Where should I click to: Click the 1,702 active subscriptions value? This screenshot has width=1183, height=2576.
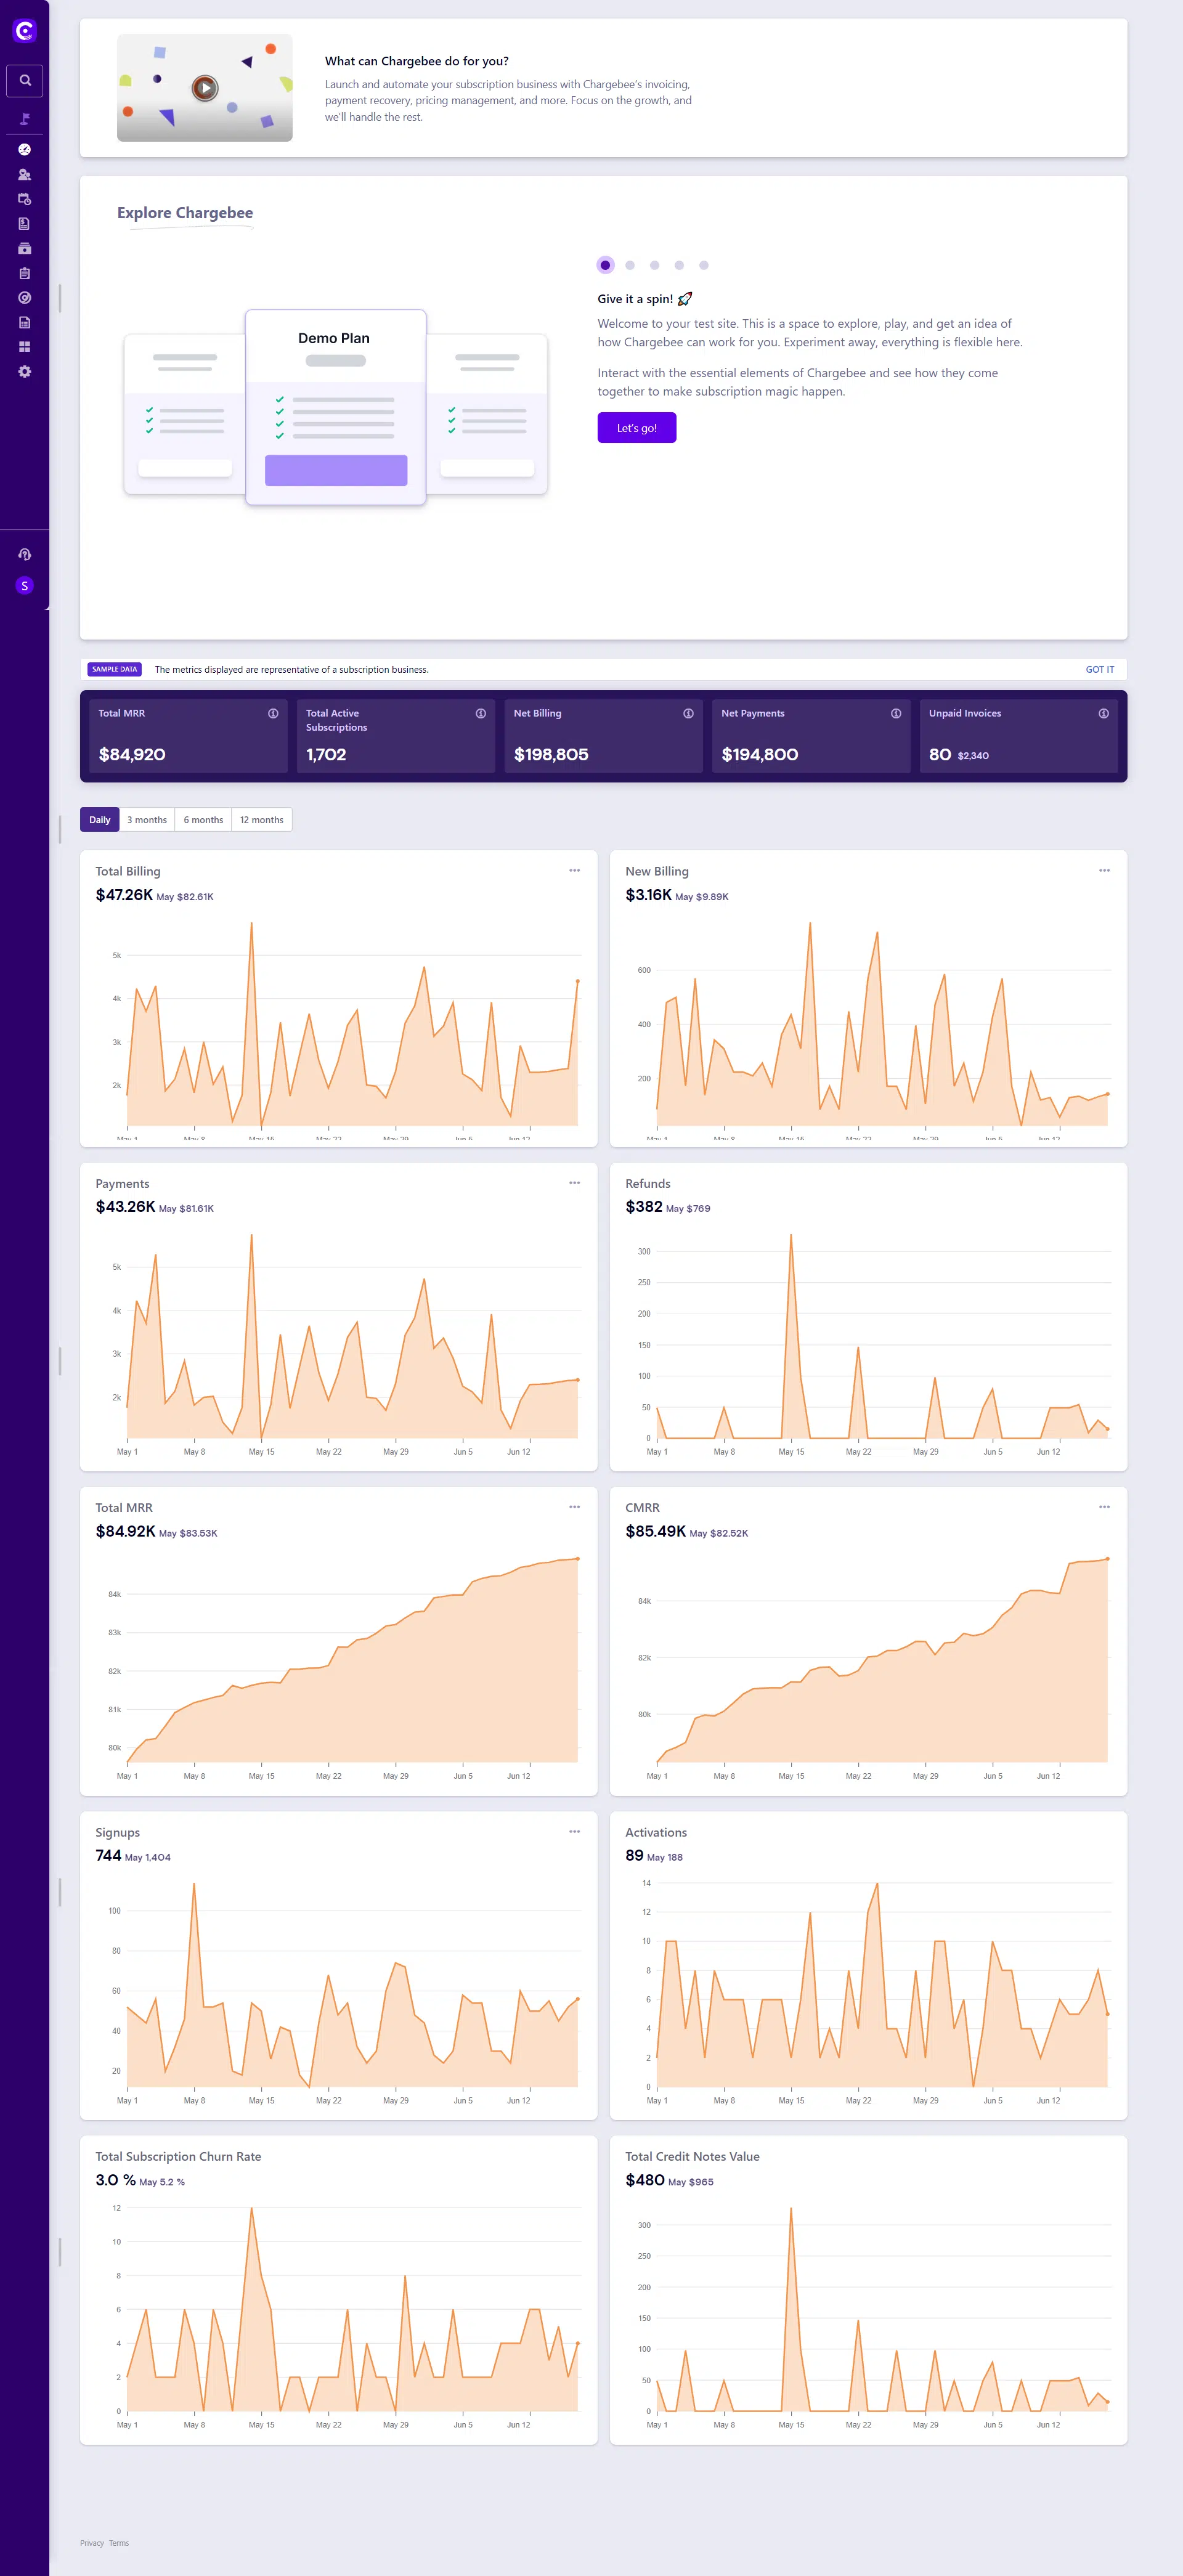pyautogui.click(x=326, y=754)
